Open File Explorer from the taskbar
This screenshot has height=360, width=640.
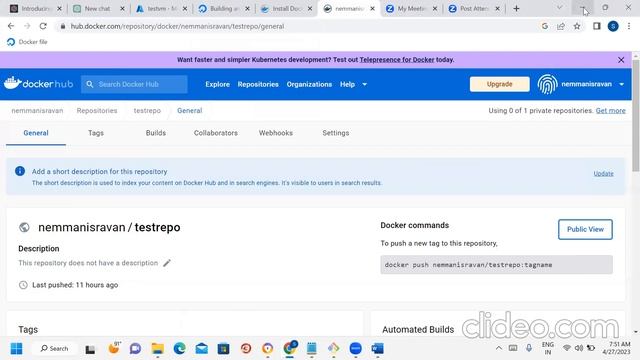pos(158,349)
